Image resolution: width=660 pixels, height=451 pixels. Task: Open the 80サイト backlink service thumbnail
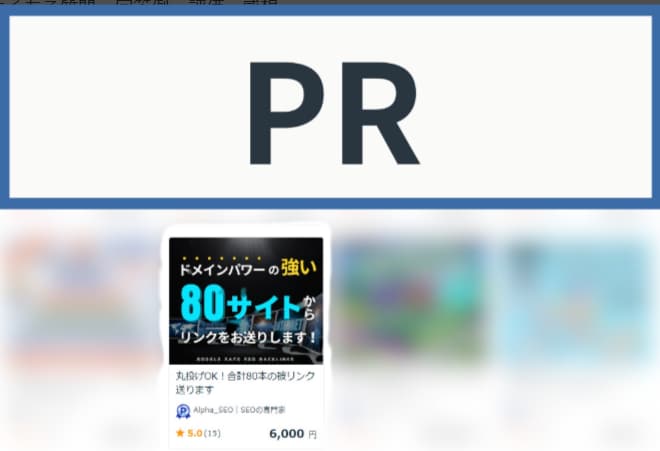point(246,301)
